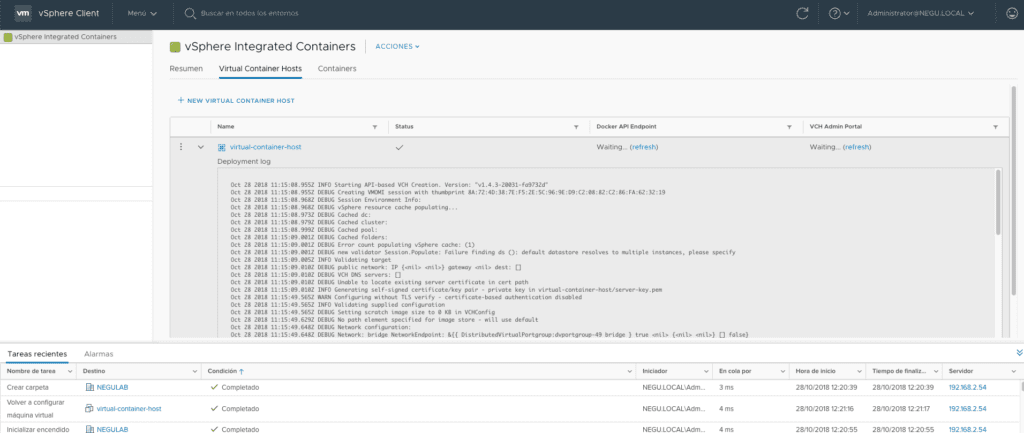Filter the Docker API Endpoint column

click(x=790, y=127)
